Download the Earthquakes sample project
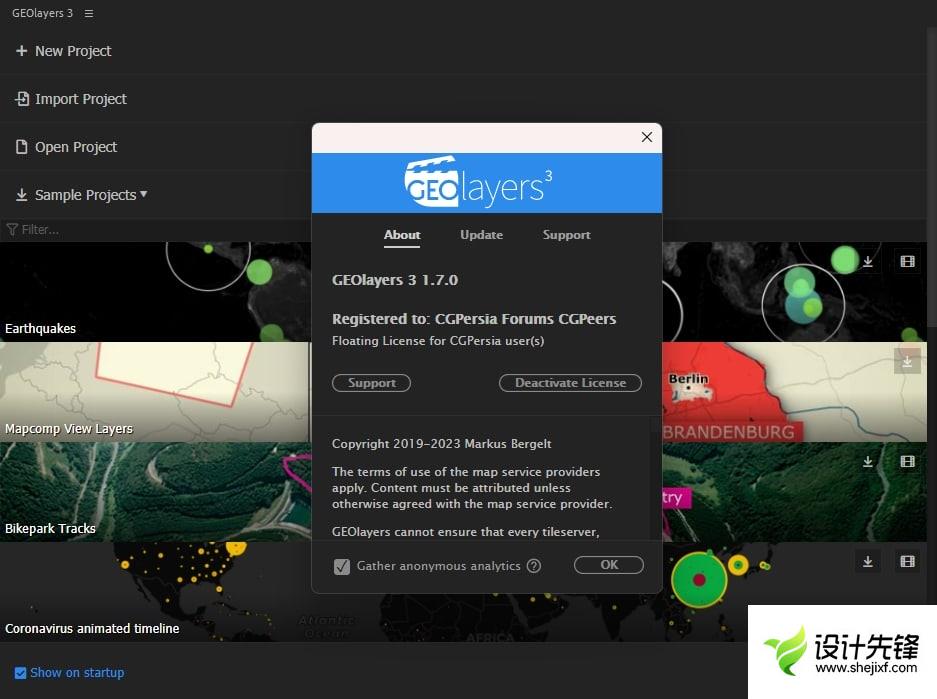 click(868, 262)
